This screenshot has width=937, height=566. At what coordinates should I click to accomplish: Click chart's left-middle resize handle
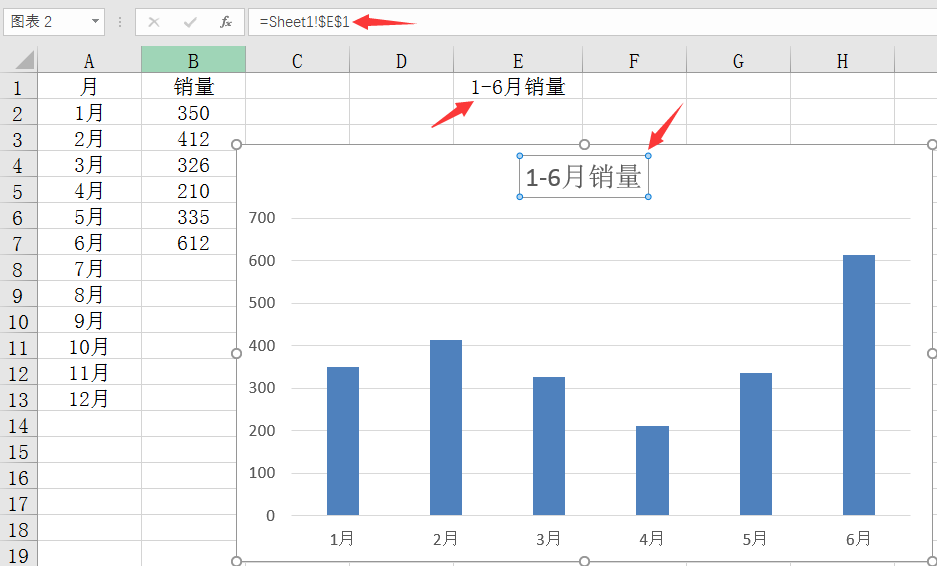point(237,354)
